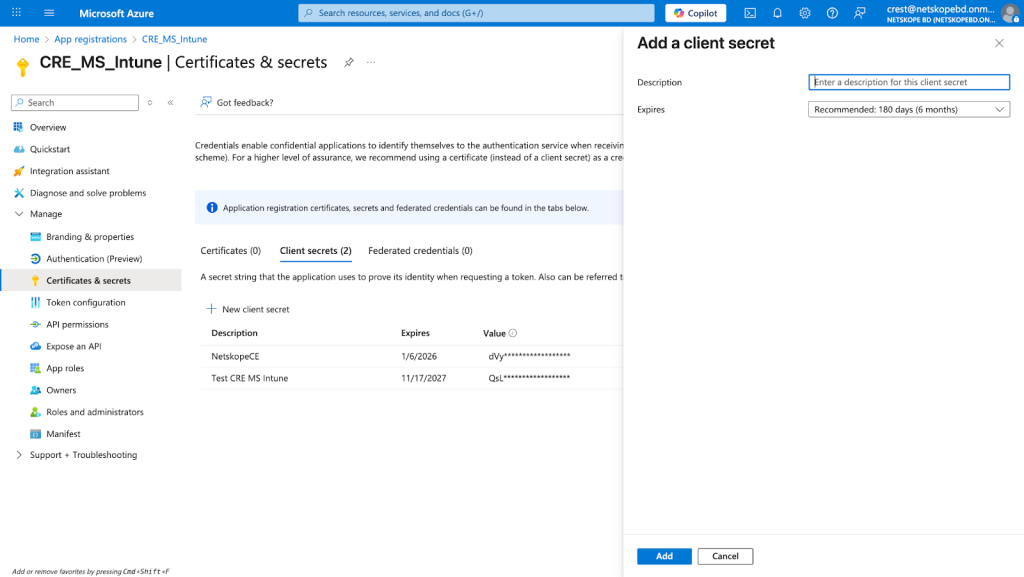
Task: Switch to Federated credentials (0) tab
Action: click(x=420, y=251)
